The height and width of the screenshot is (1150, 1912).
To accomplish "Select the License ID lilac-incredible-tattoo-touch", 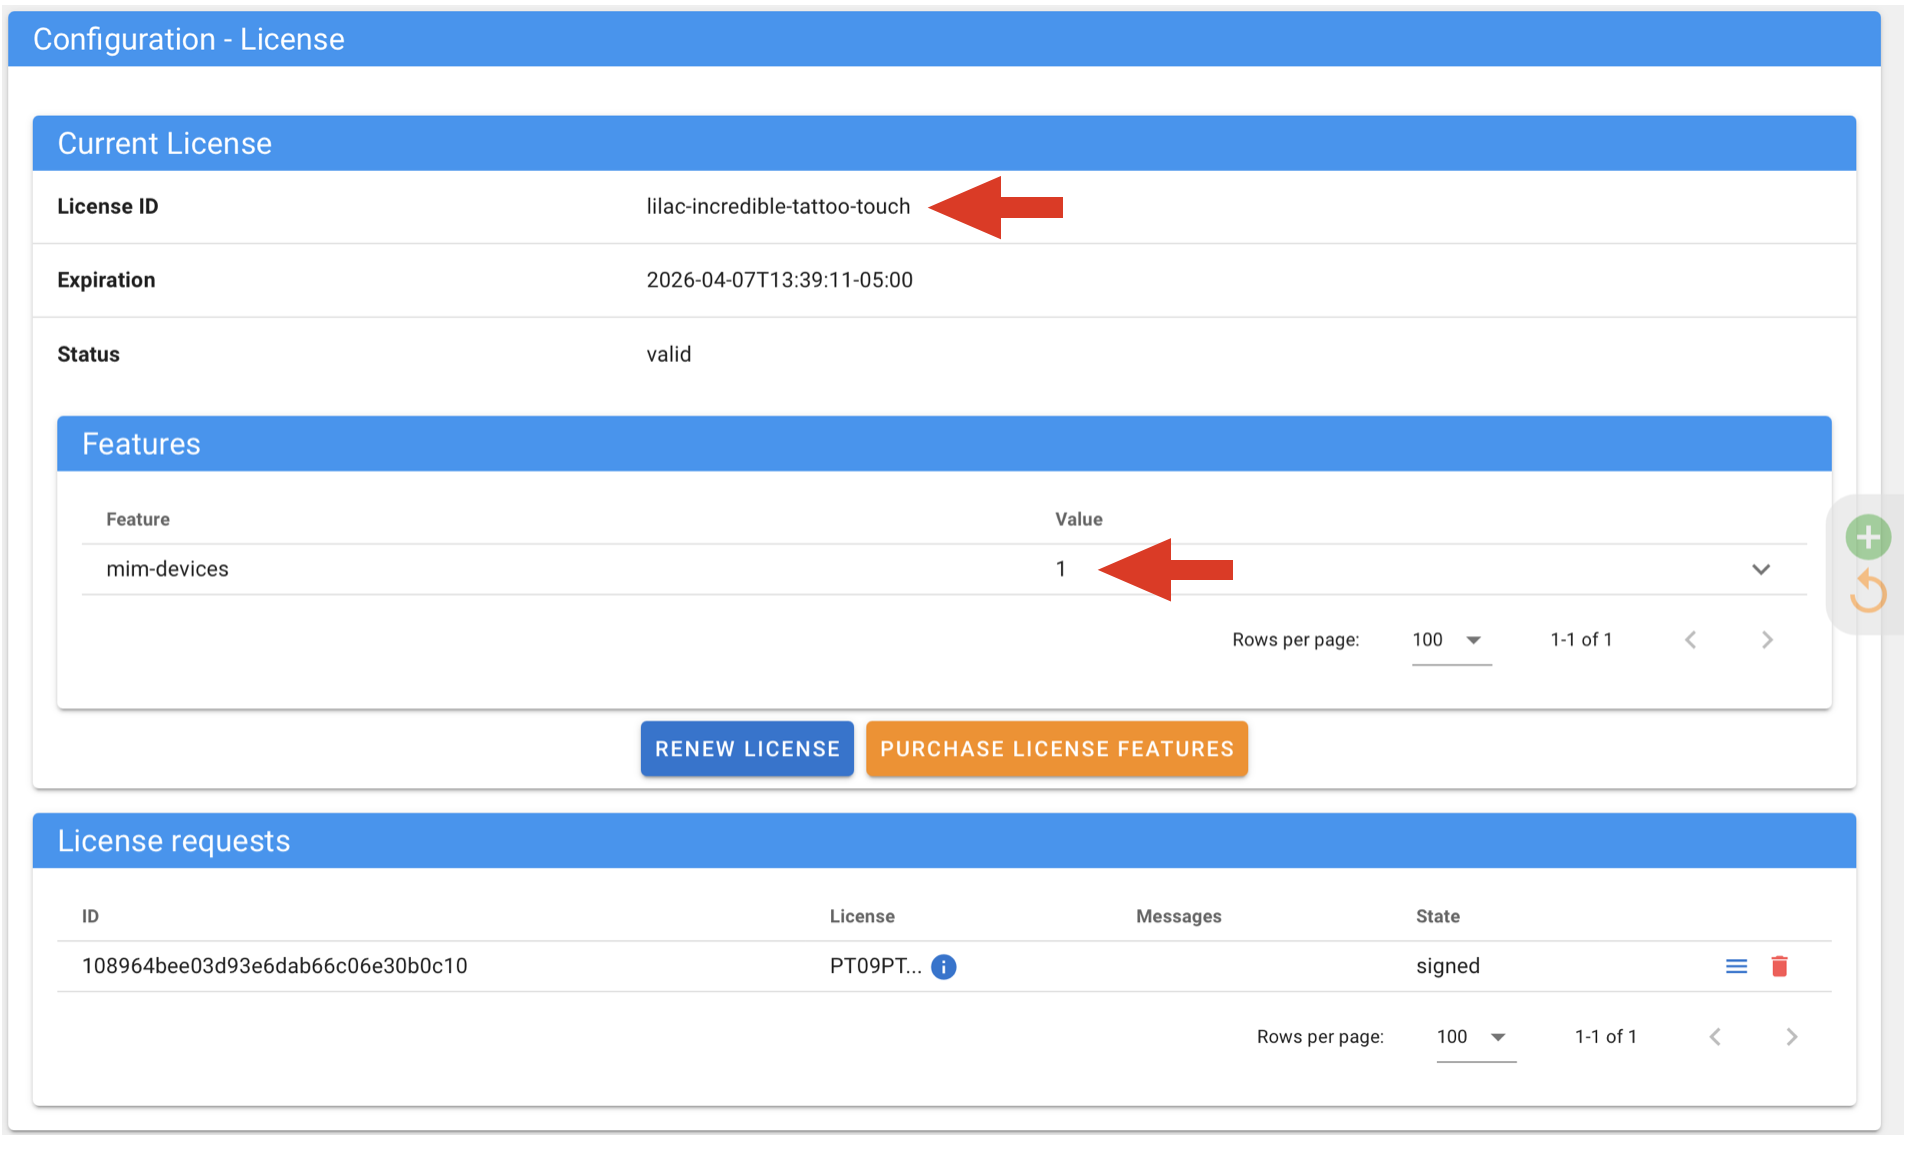I will pyautogui.click(x=778, y=206).
